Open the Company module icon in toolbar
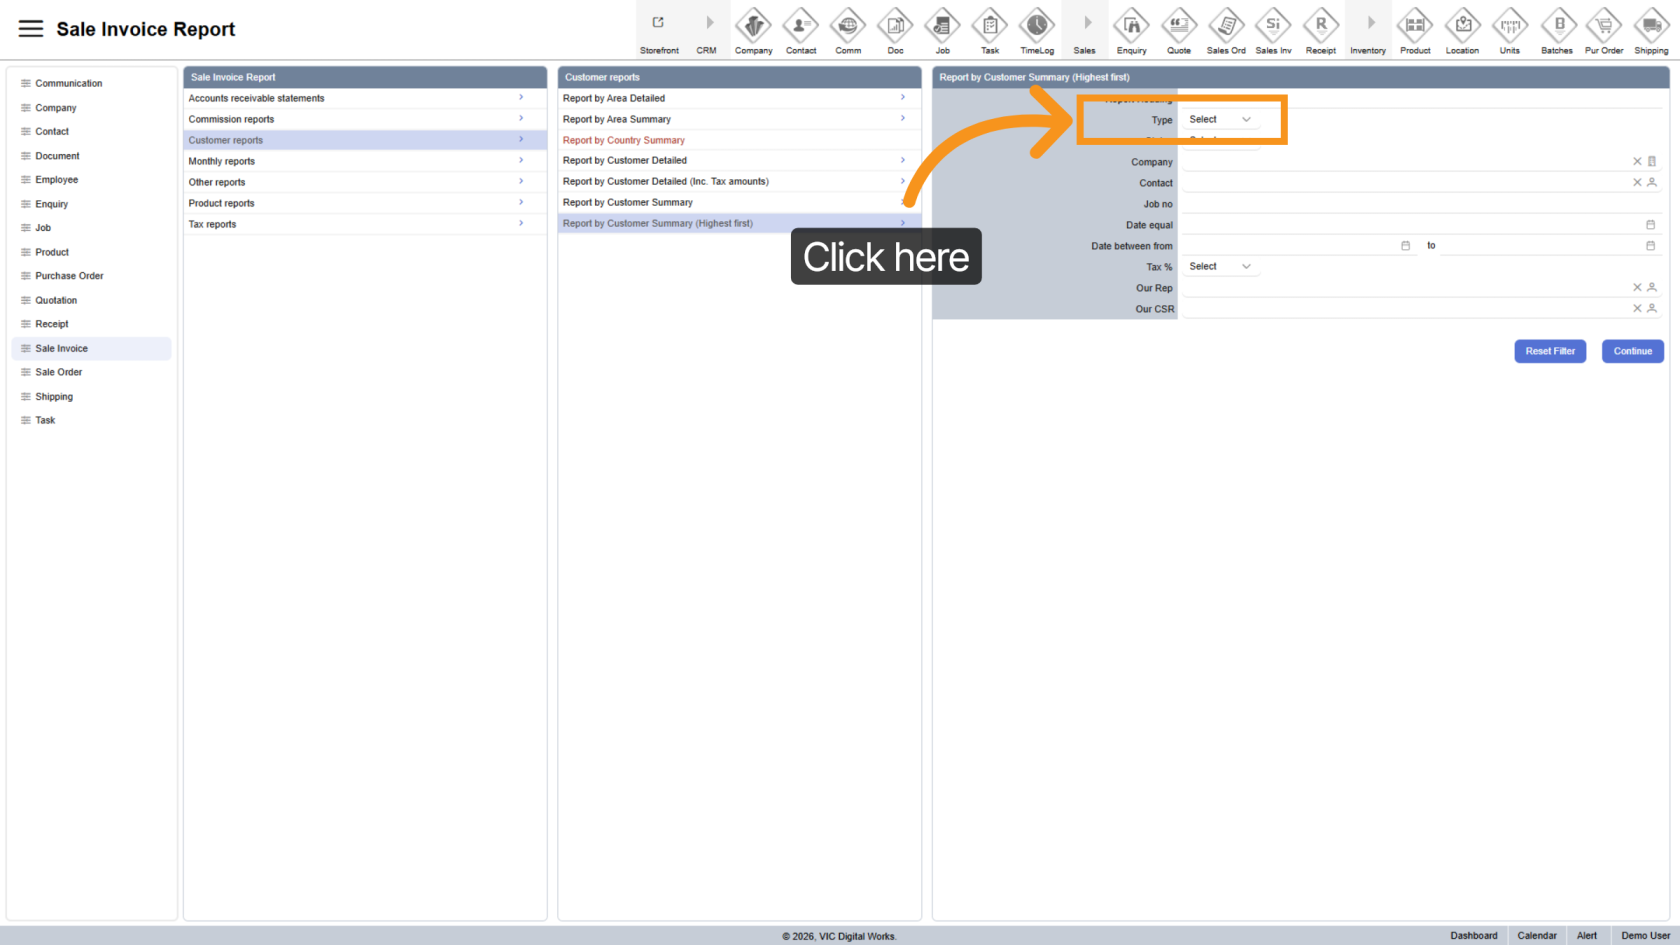Image resolution: width=1680 pixels, height=945 pixels. click(753, 25)
